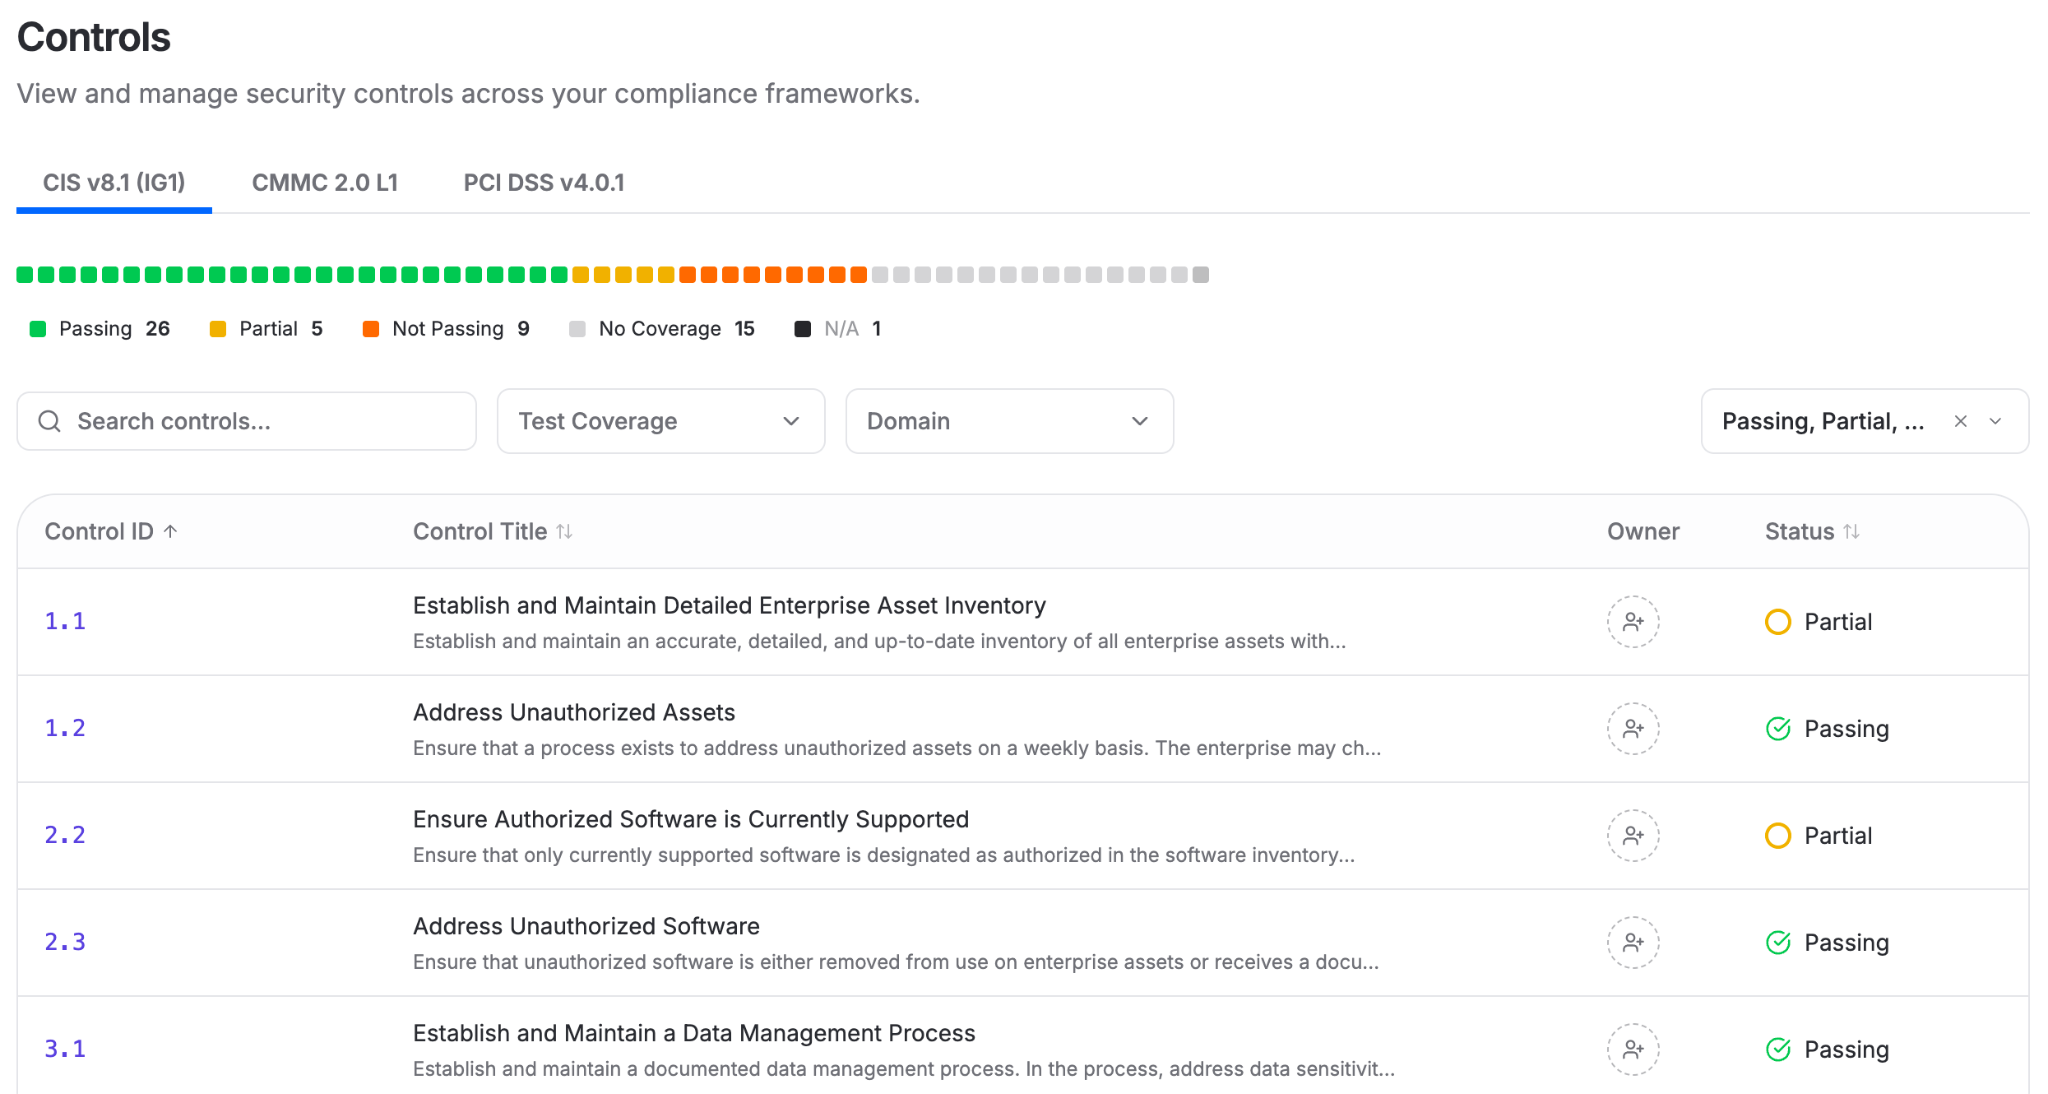Click the N/A black legend swatch

click(802, 329)
